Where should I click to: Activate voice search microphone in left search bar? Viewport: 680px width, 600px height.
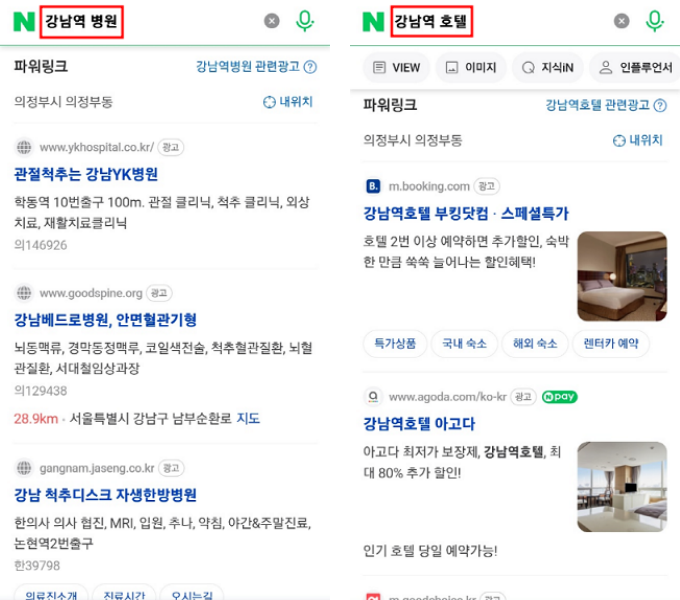click(305, 21)
